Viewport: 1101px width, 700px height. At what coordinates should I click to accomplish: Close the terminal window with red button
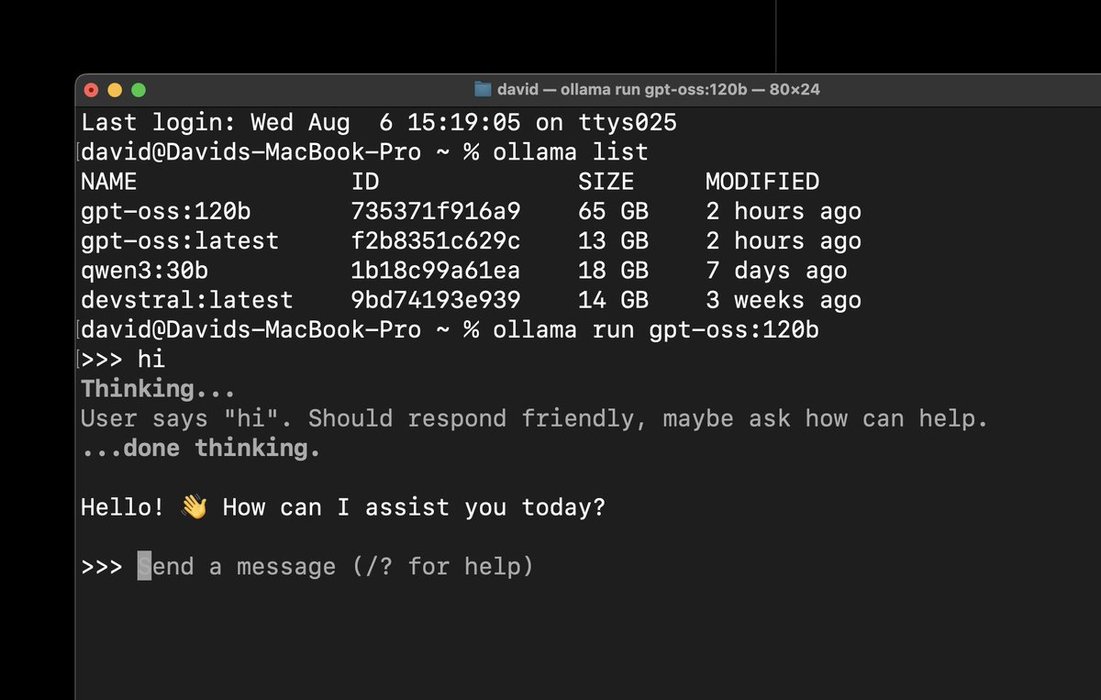[x=91, y=90]
